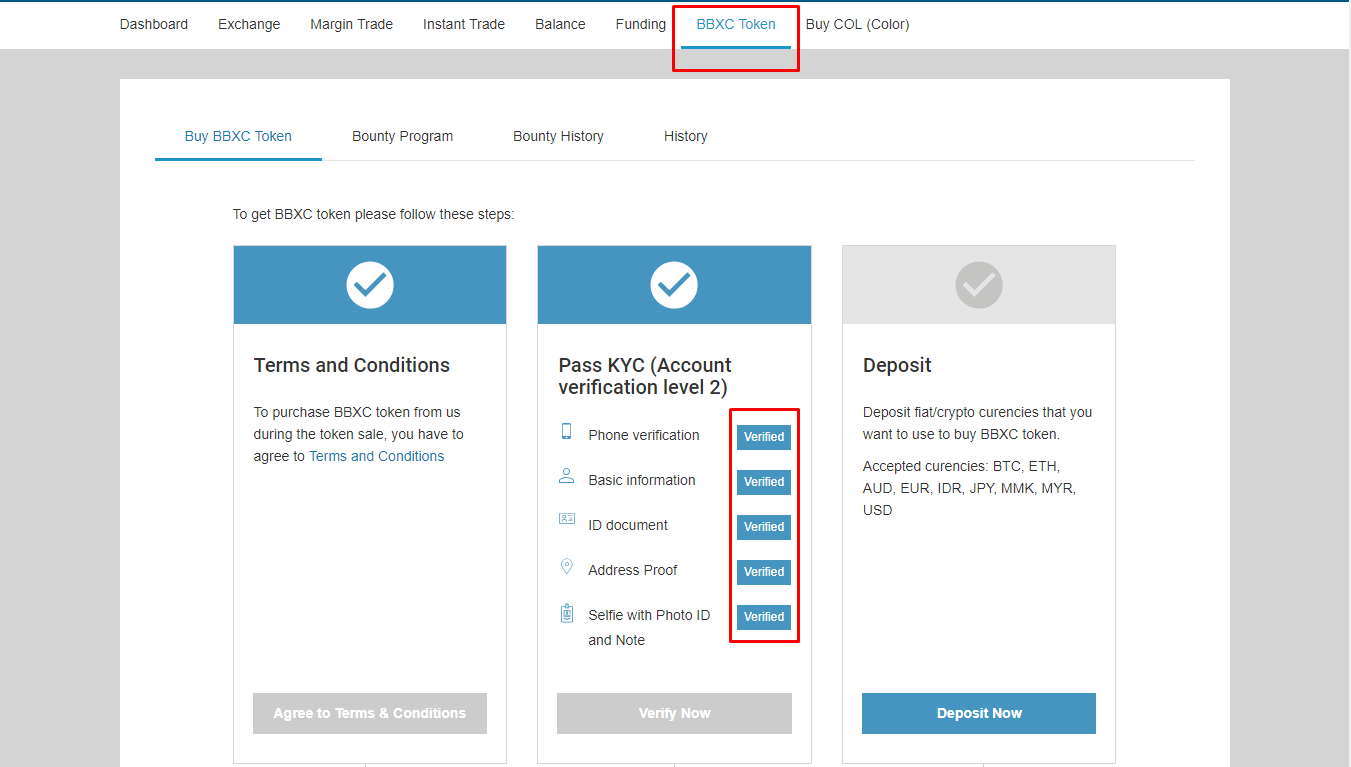Click Agree to Terms & Conditions button
The height and width of the screenshot is (767, 1351).
click(x=369, y=713)
